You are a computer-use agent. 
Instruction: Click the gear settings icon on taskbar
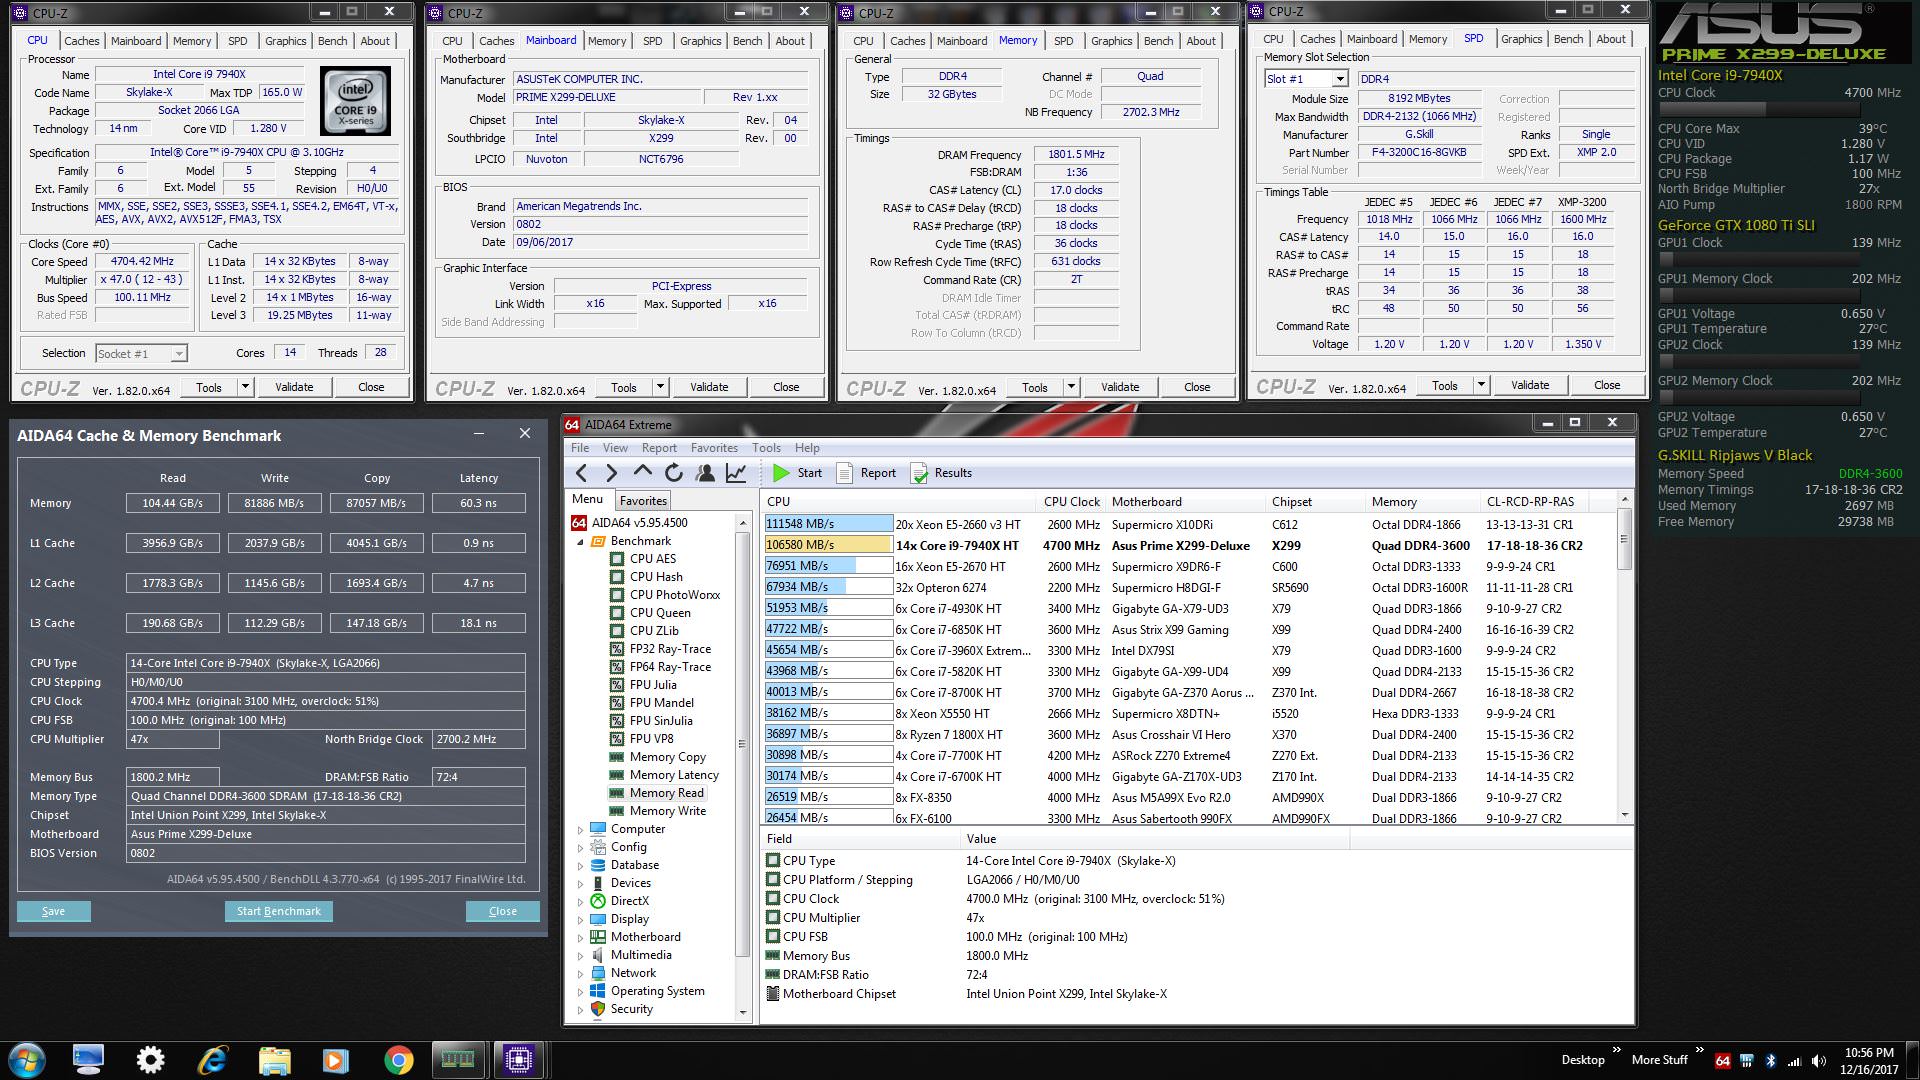point(150,1060)
